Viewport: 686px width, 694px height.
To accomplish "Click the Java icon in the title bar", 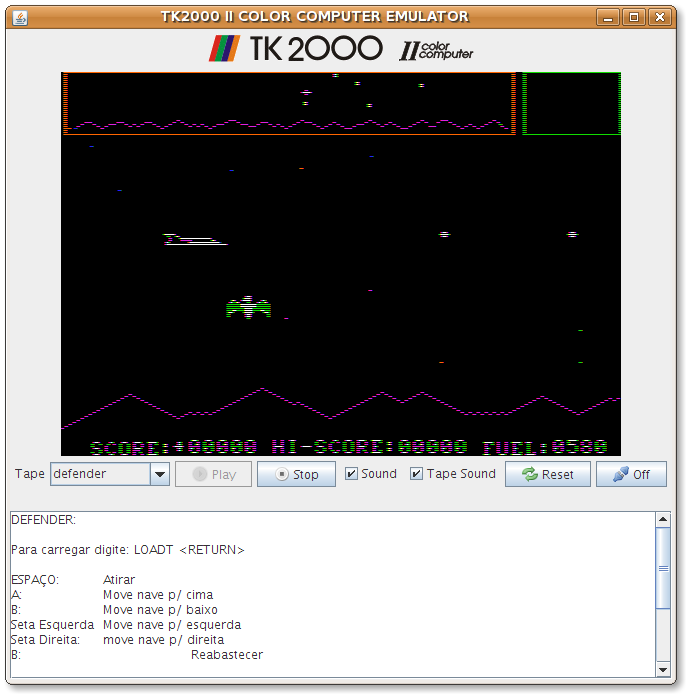I will coord(20,18).
